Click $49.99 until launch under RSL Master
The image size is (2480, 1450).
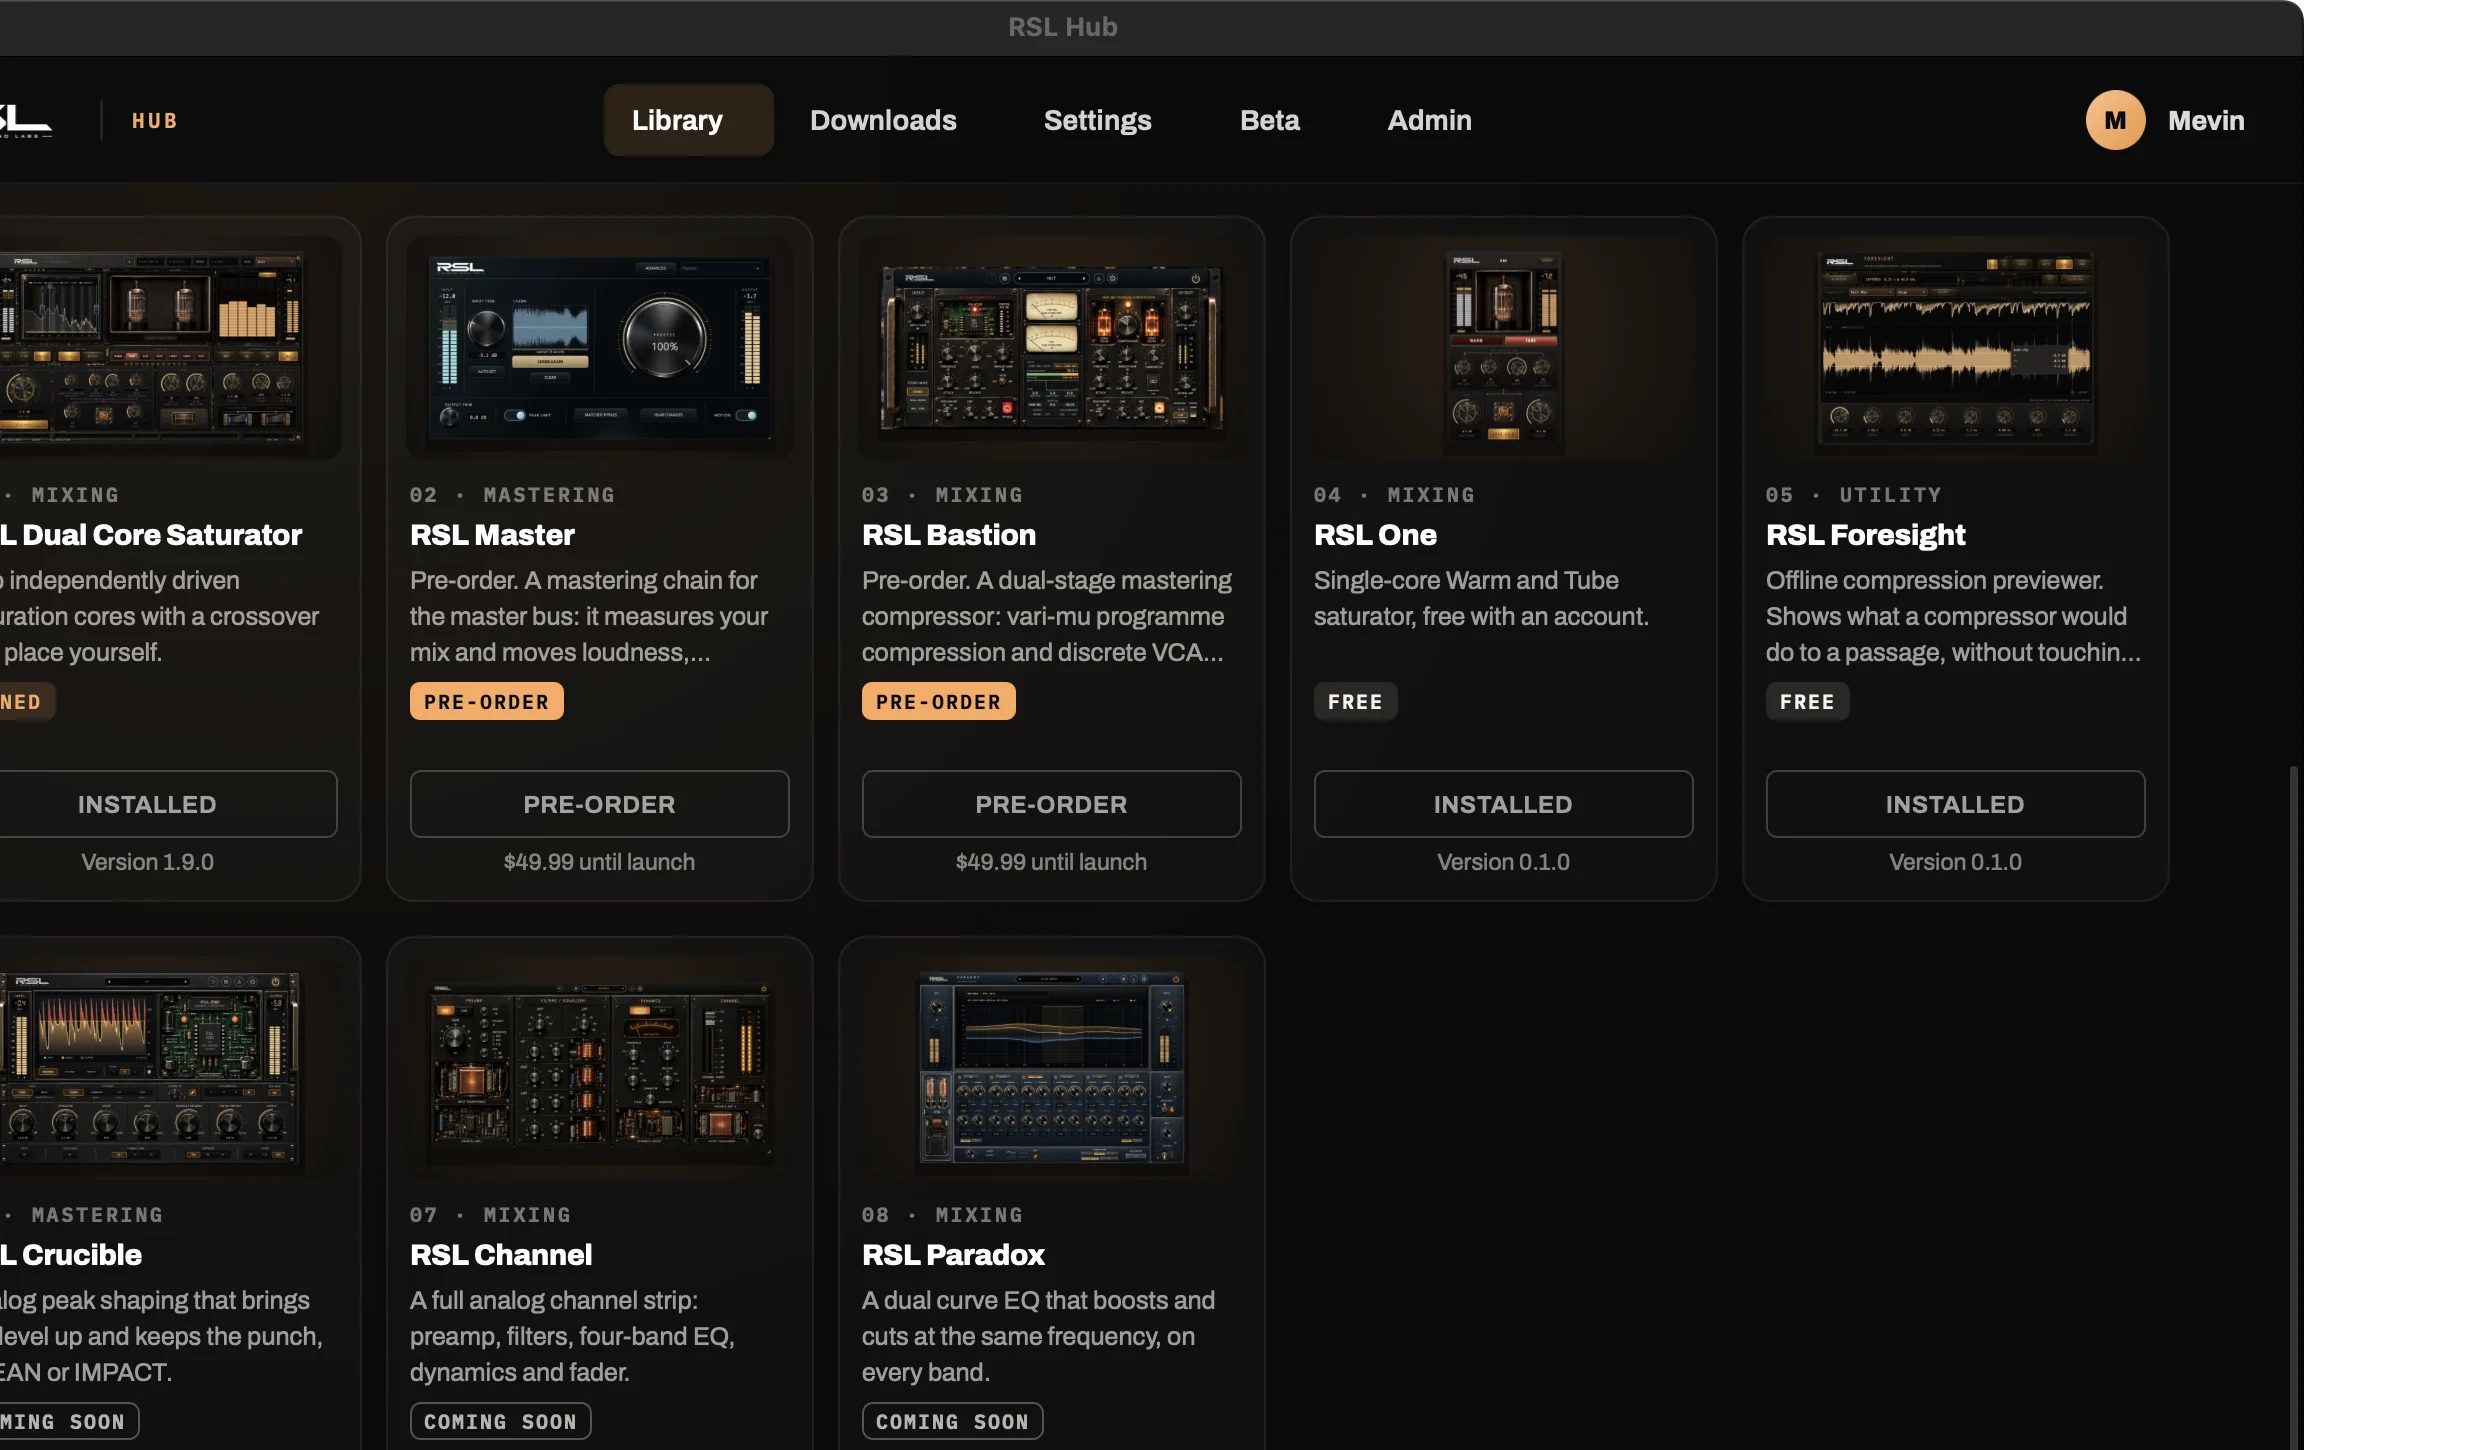click(599, 862)
